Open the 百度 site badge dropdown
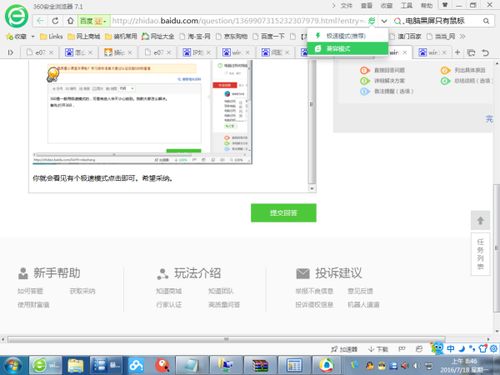Screen dimensions: 500x375 (x=93, y=21)
